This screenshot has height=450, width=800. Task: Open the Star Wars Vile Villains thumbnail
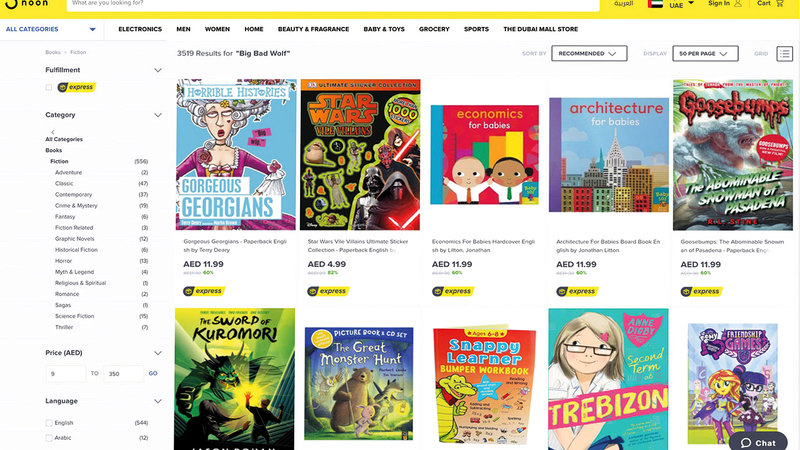click(360, 155)
